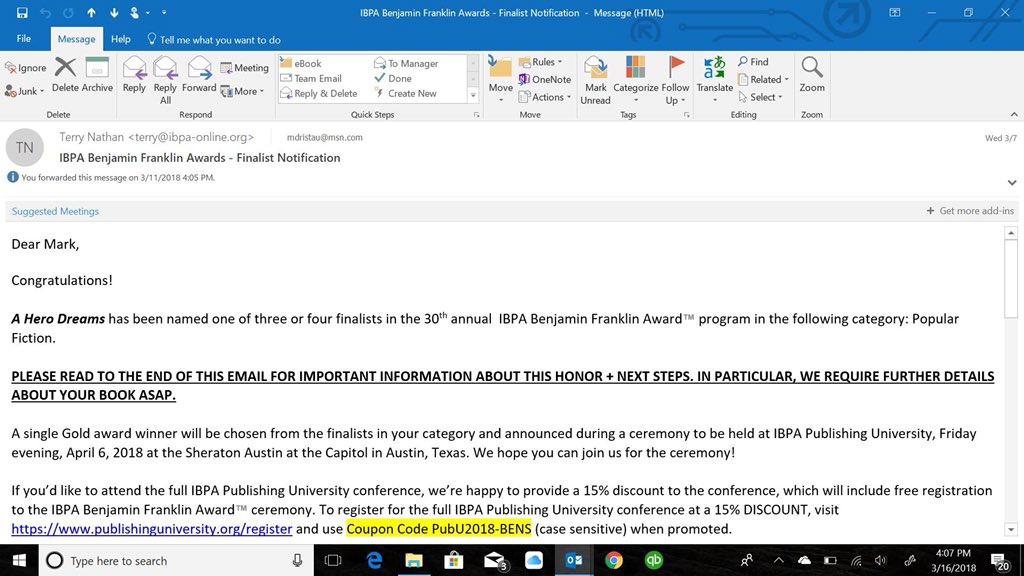This screenshot has width=1024, height=576.
Task: Open the Move folder dropdown
Action: click(500, 80)
